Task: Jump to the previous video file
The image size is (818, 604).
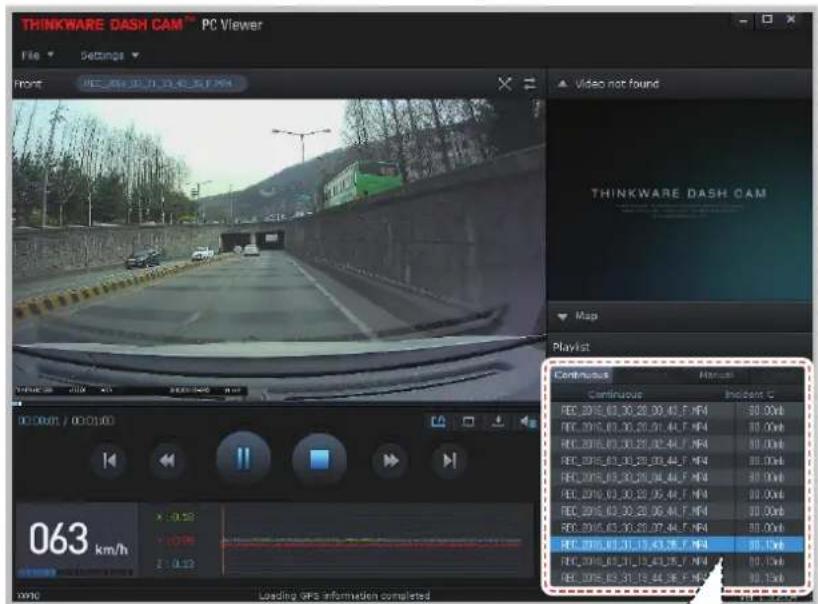Action: pos(109,461)
